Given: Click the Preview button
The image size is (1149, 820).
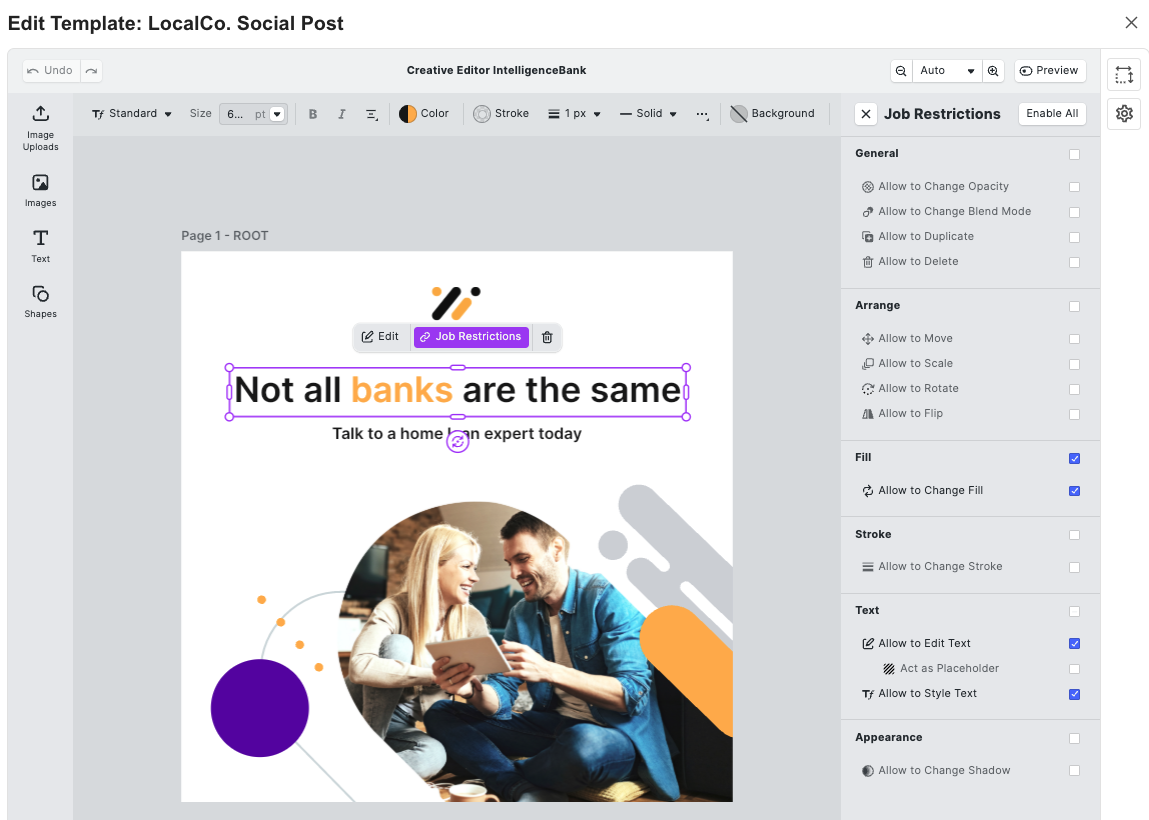Looking at the screenshot, I should point(1049,71).
